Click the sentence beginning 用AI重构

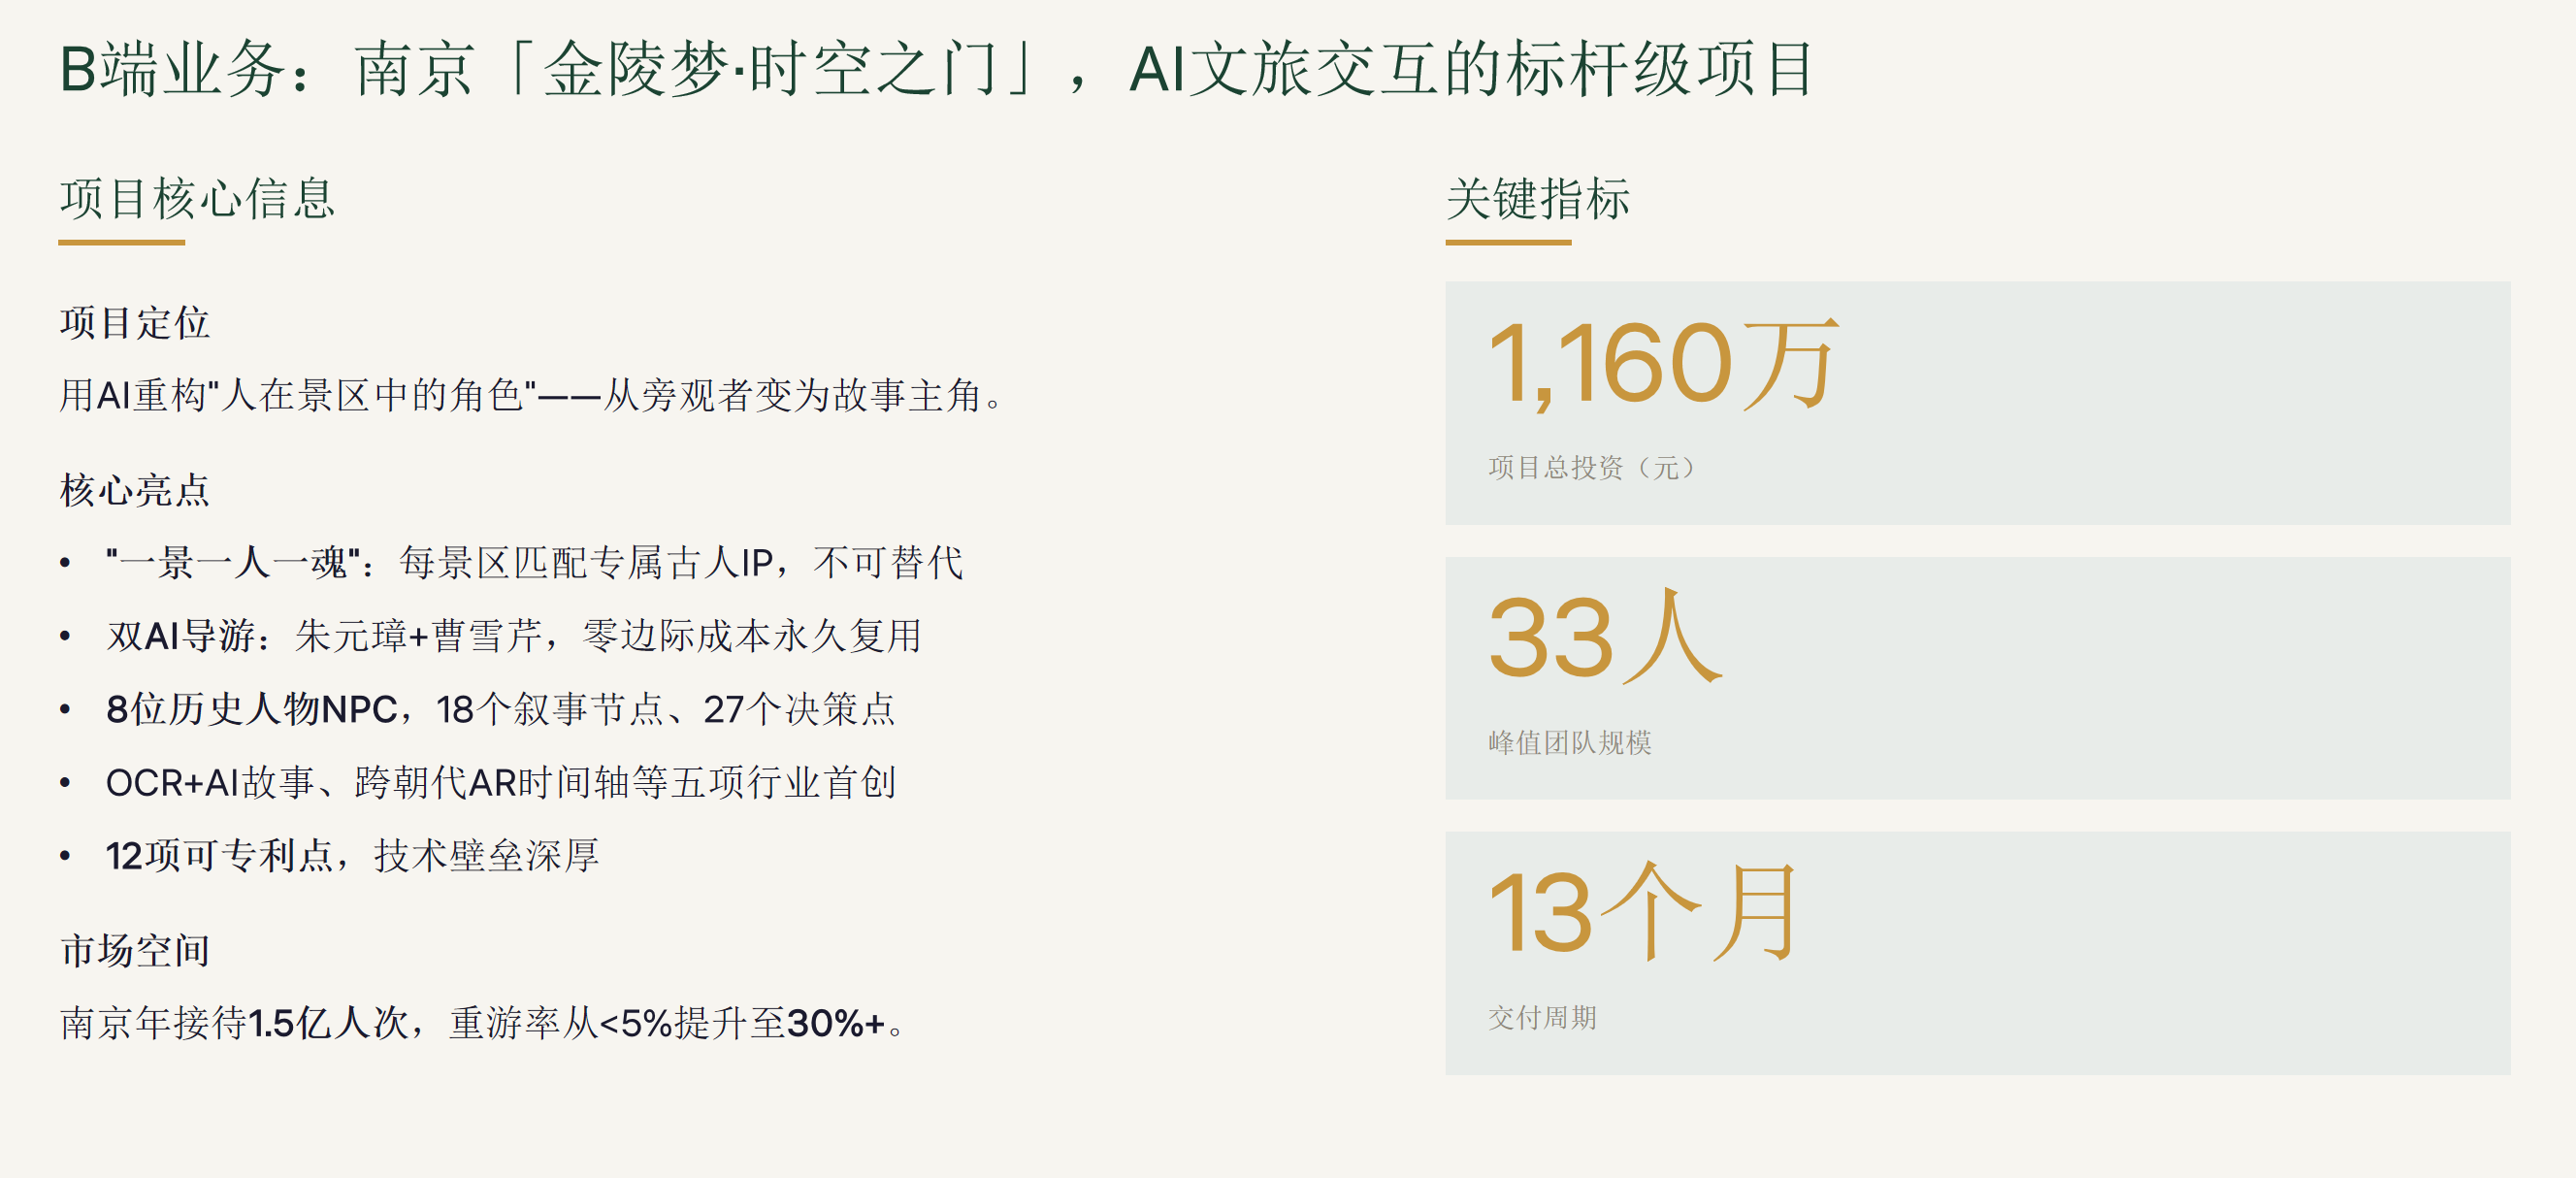(x=532, y=395)
